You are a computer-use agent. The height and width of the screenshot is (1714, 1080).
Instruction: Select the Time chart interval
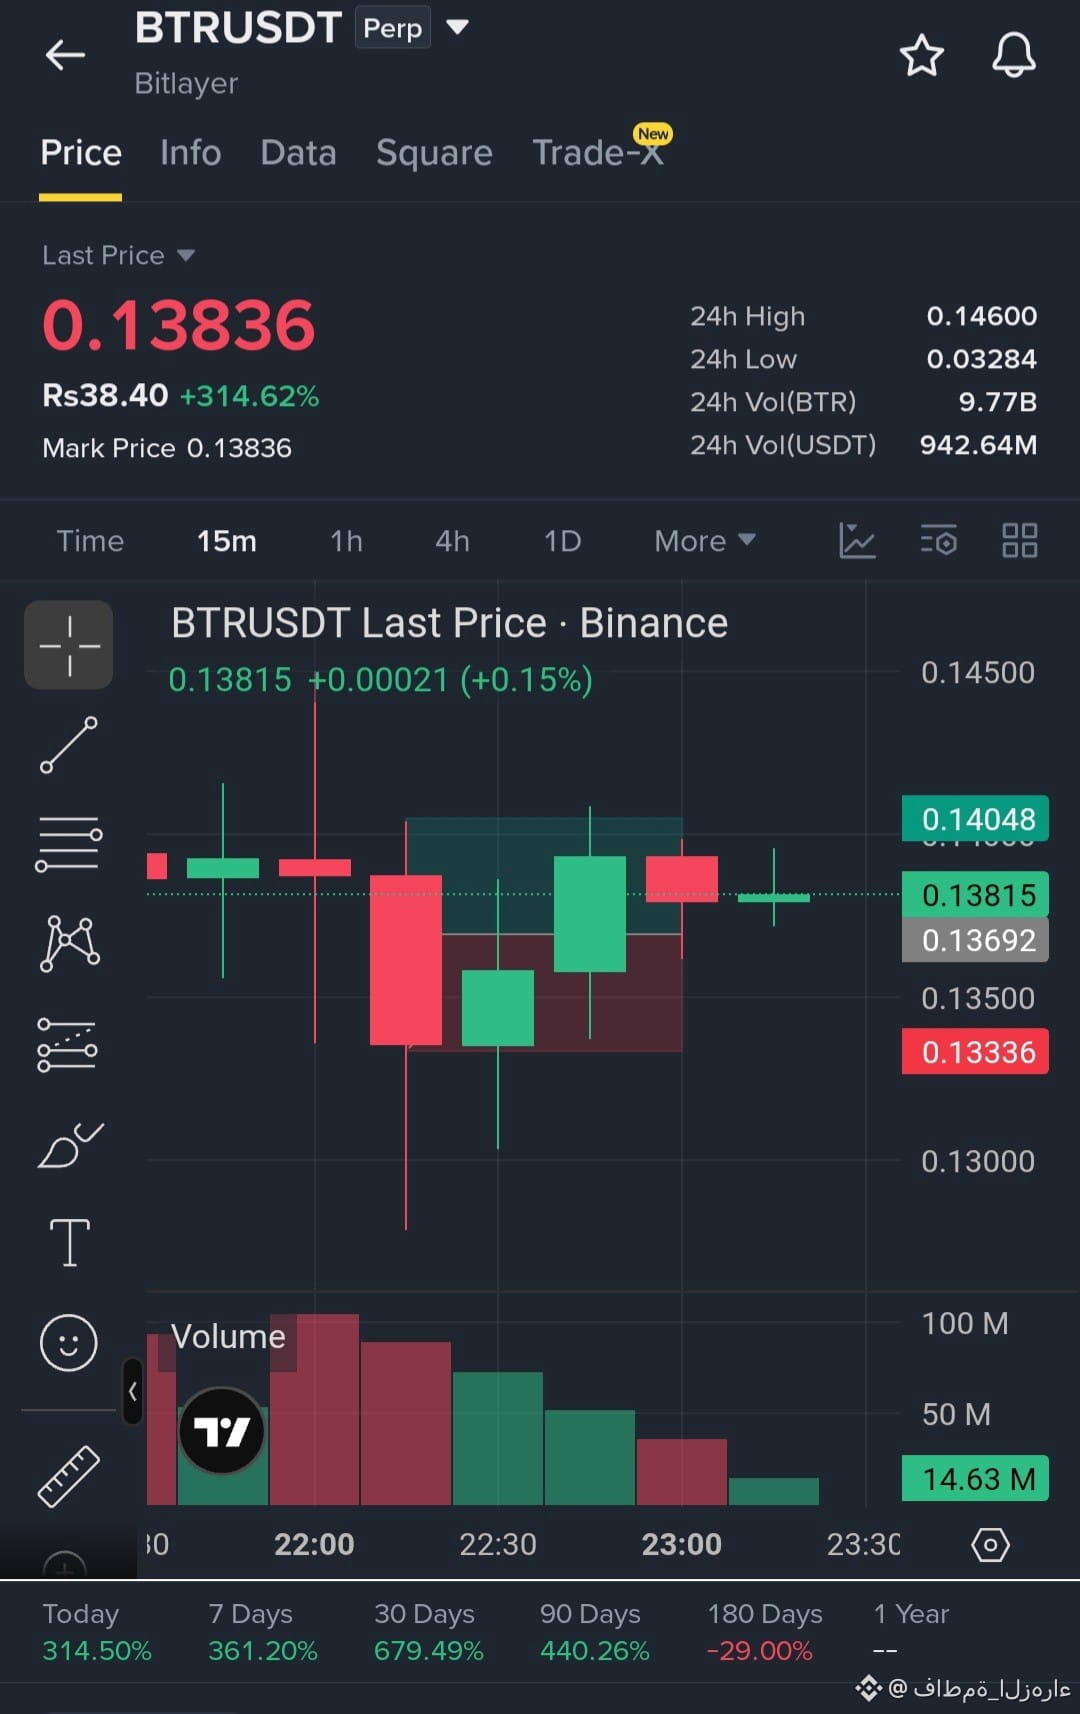[x=90, y=541]
